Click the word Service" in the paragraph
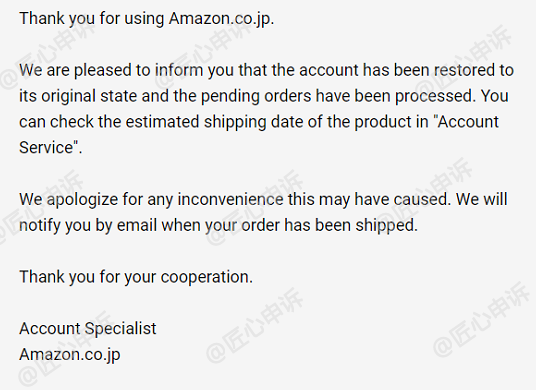536x390 pixels. tap(51, 148)
